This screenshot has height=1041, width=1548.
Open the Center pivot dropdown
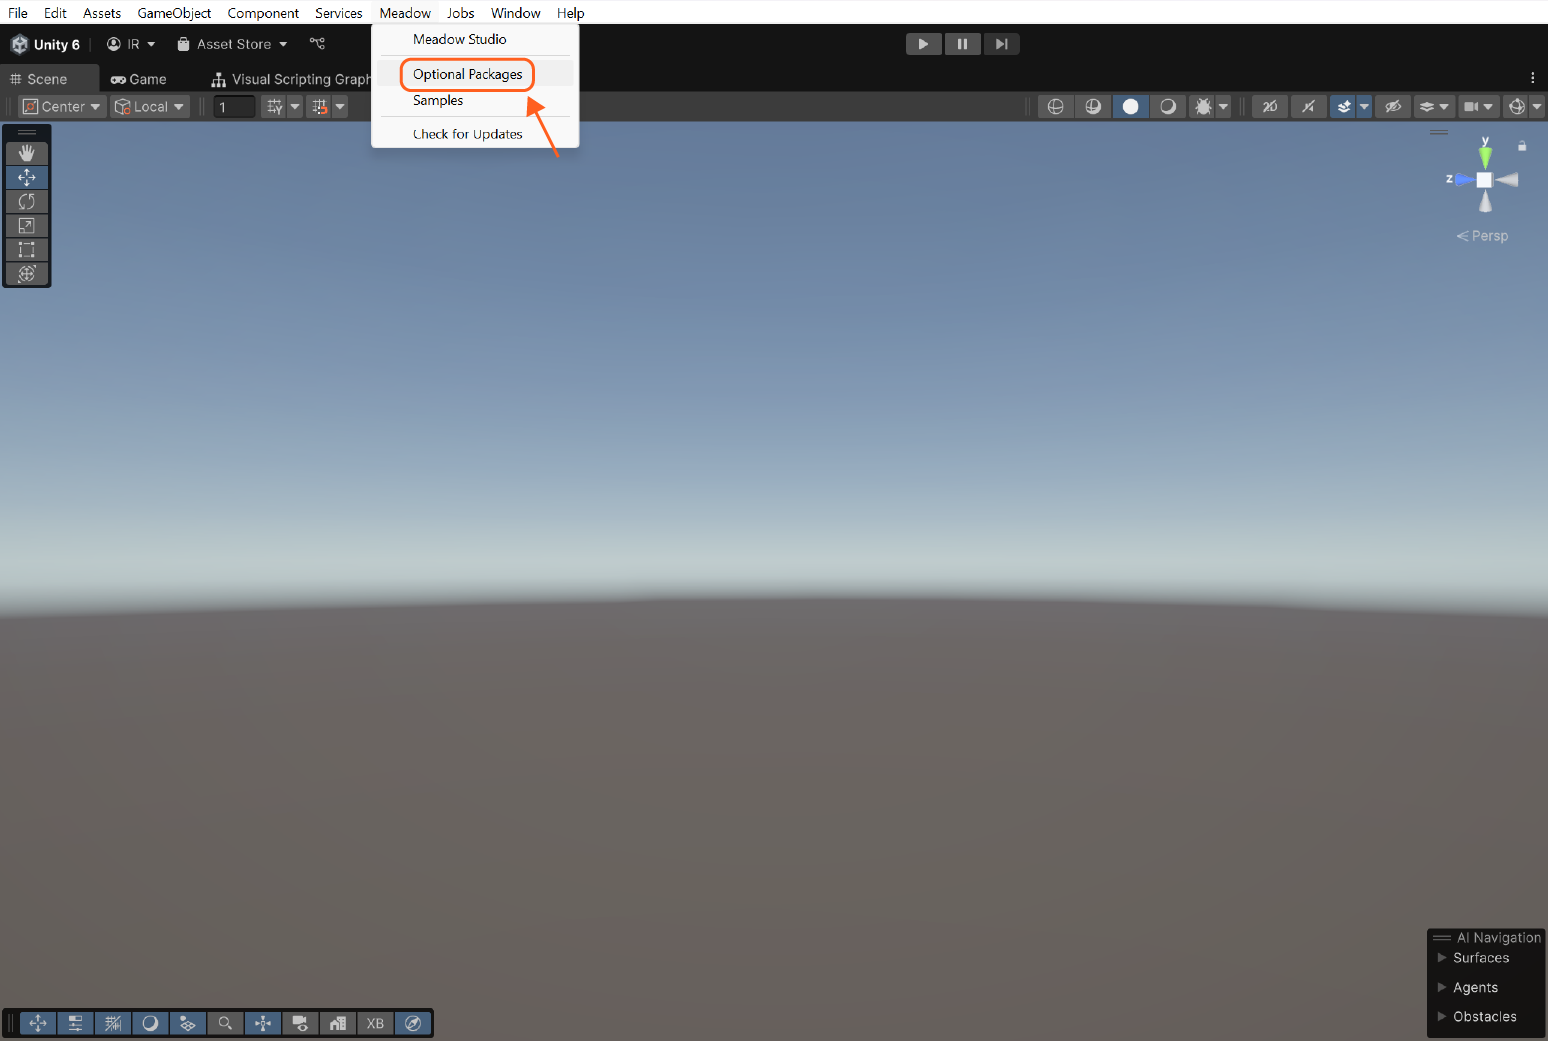coord(62,107)
